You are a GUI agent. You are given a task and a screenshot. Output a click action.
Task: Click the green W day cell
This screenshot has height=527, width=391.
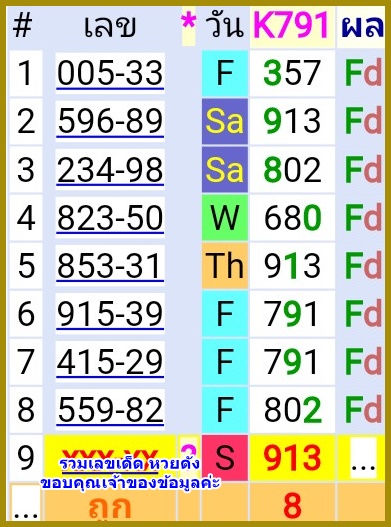pos(225,217)
